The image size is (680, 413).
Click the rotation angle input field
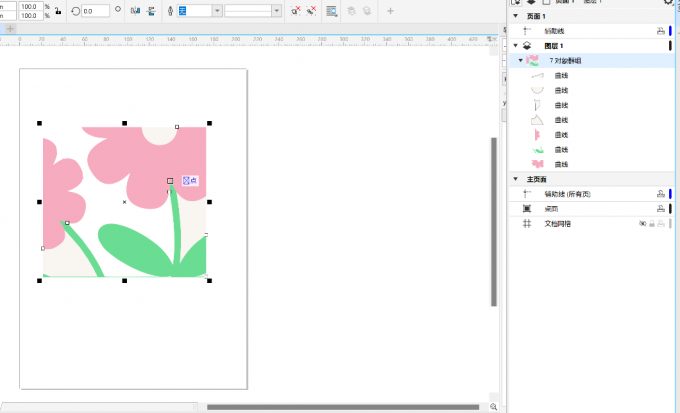[96, 11]
